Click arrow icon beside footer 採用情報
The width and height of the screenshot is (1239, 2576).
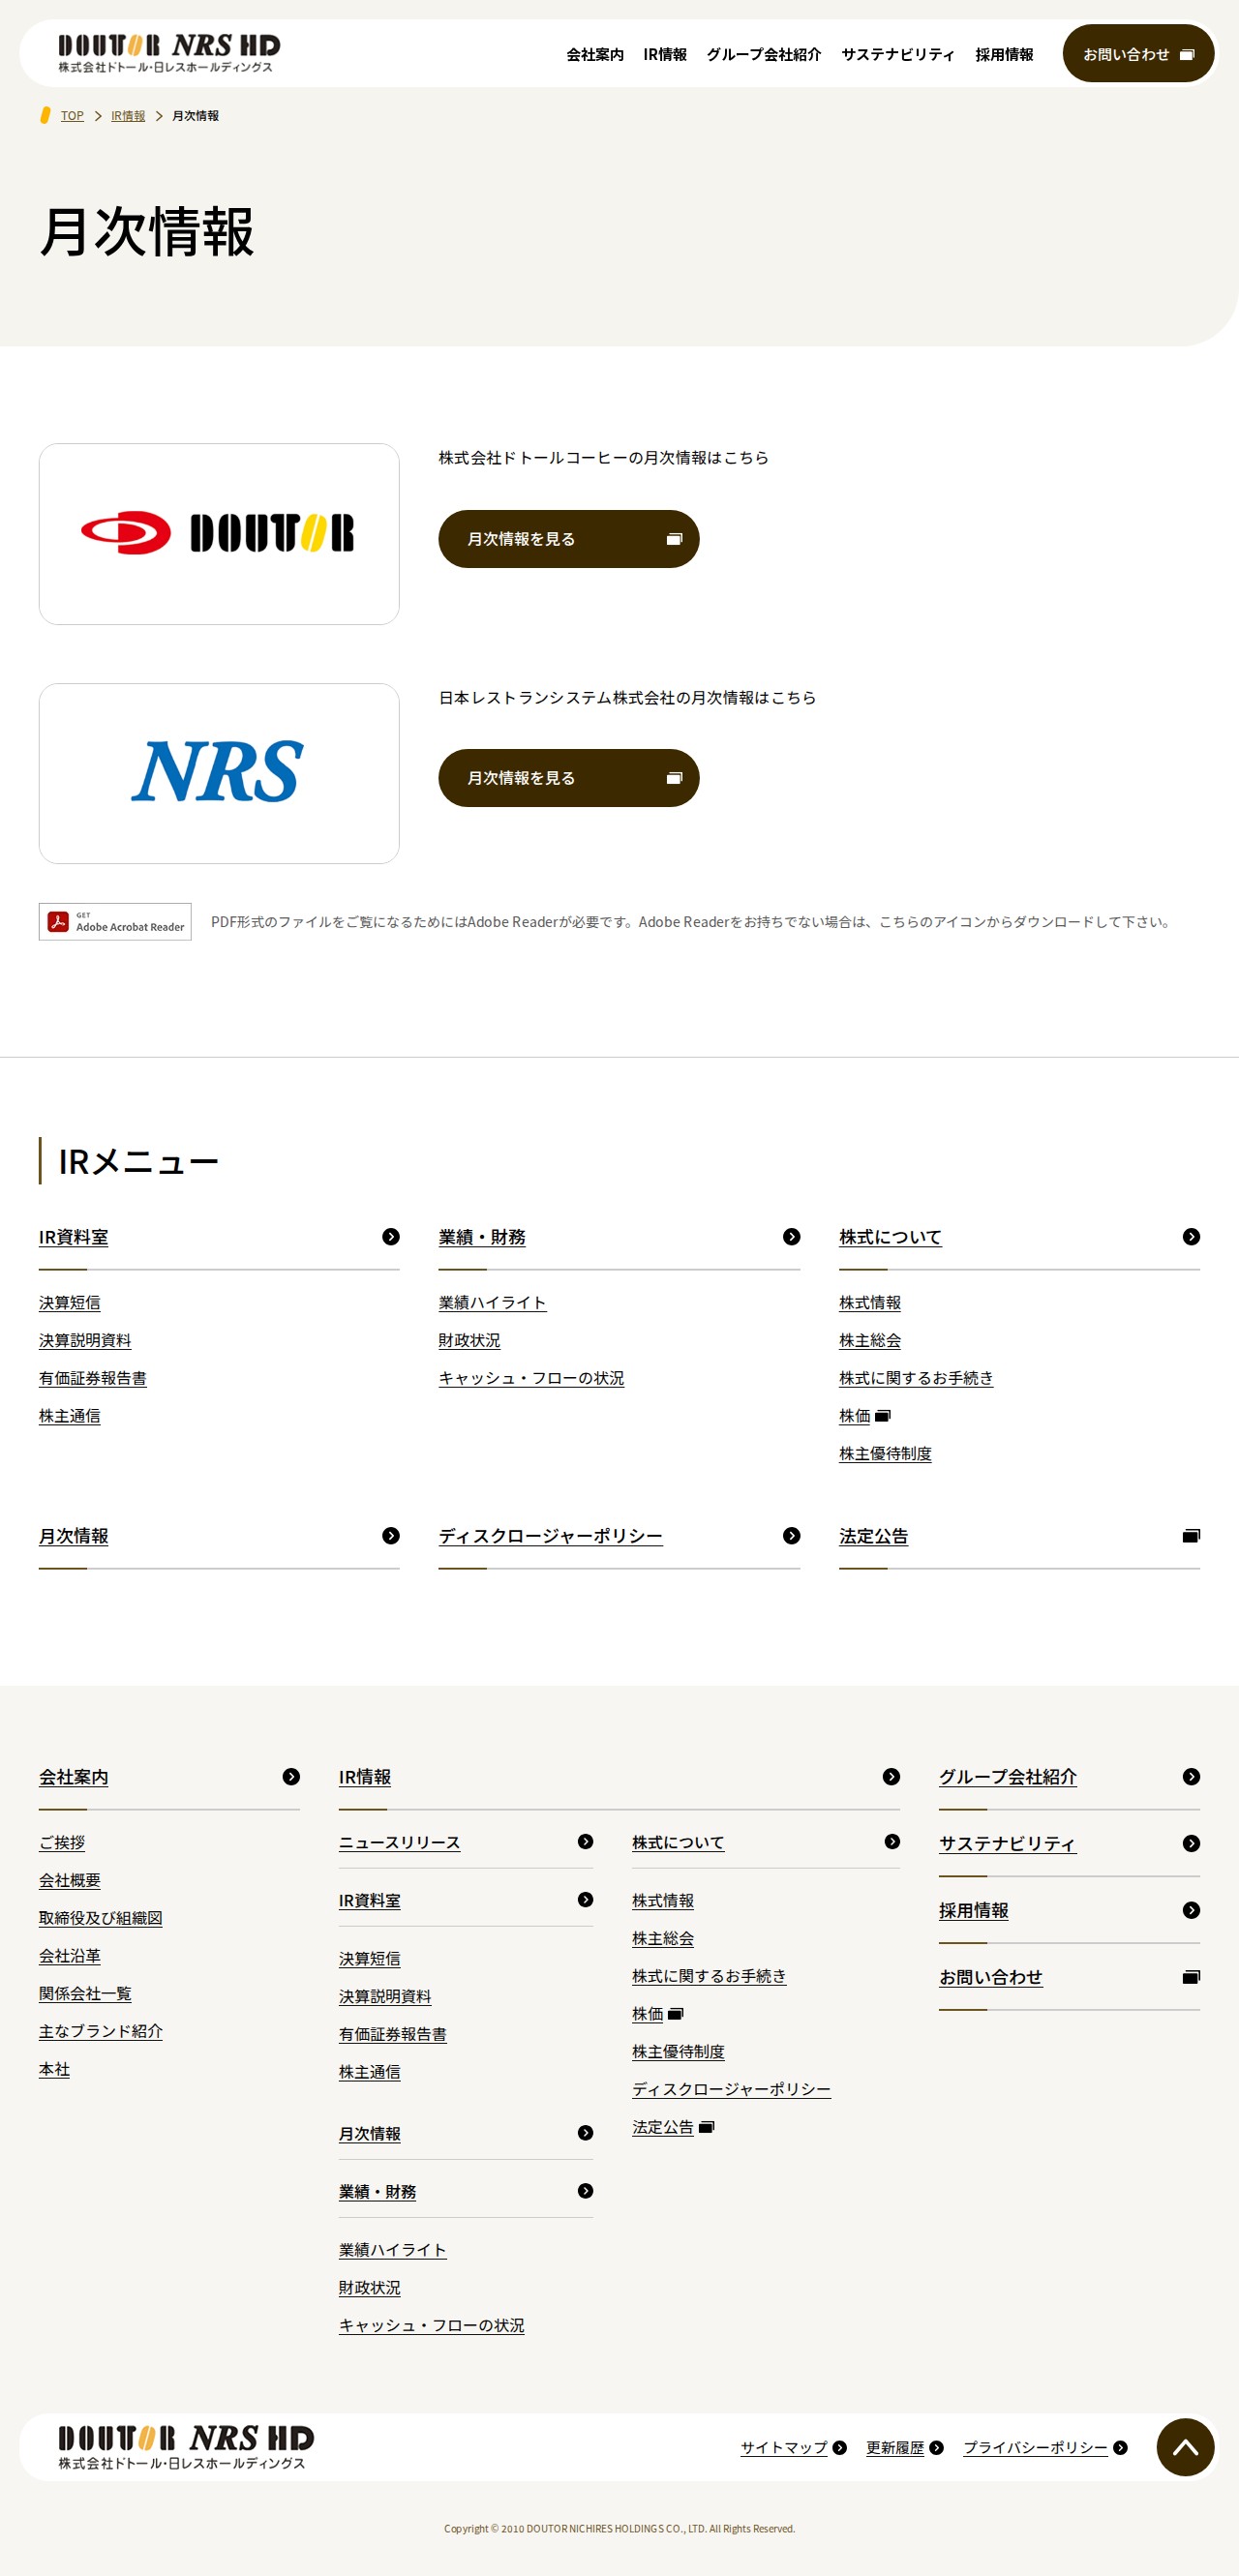[1191, 1910]
